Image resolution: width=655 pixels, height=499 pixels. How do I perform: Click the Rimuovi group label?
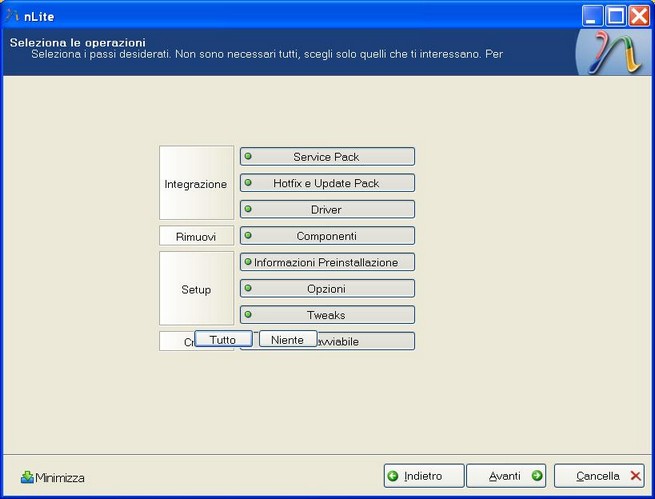196,237
